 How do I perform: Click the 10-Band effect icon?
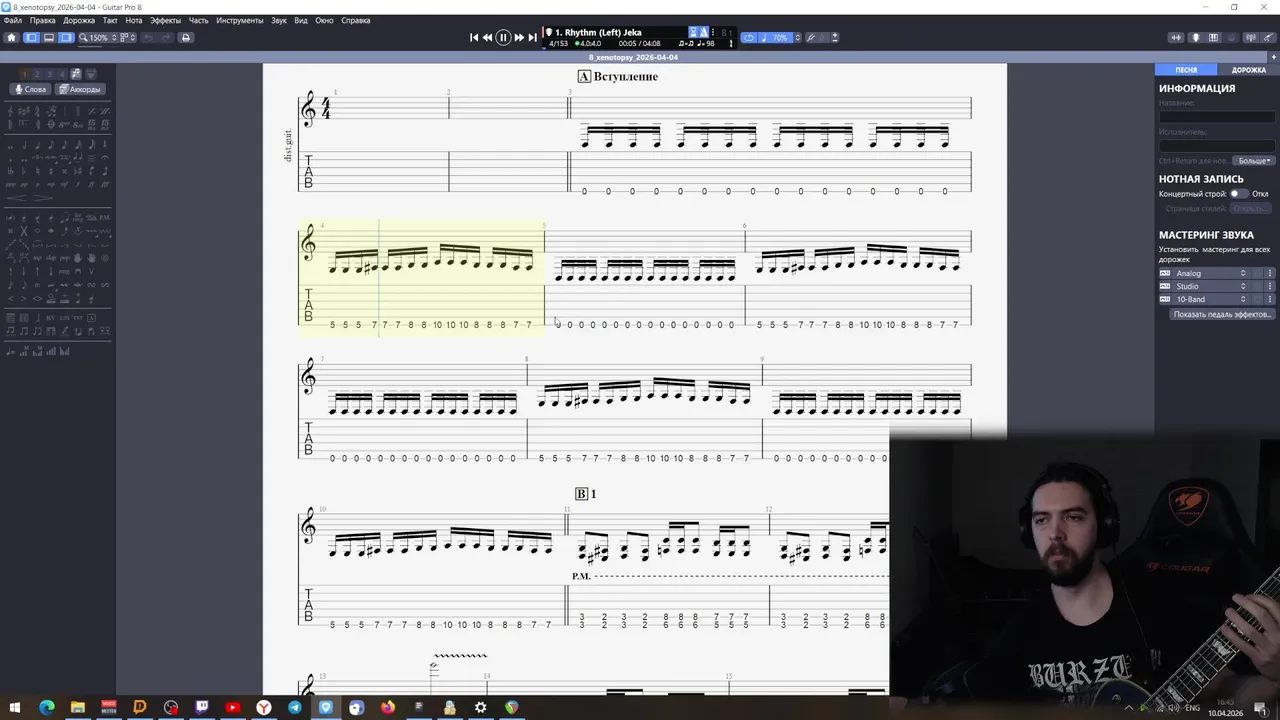click(1164, 299)
